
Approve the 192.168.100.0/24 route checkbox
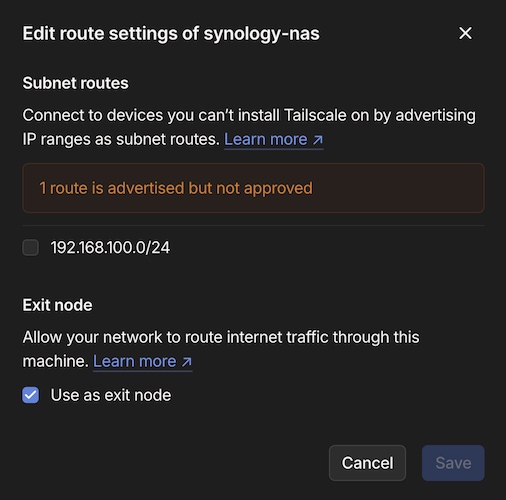point(31,248)
